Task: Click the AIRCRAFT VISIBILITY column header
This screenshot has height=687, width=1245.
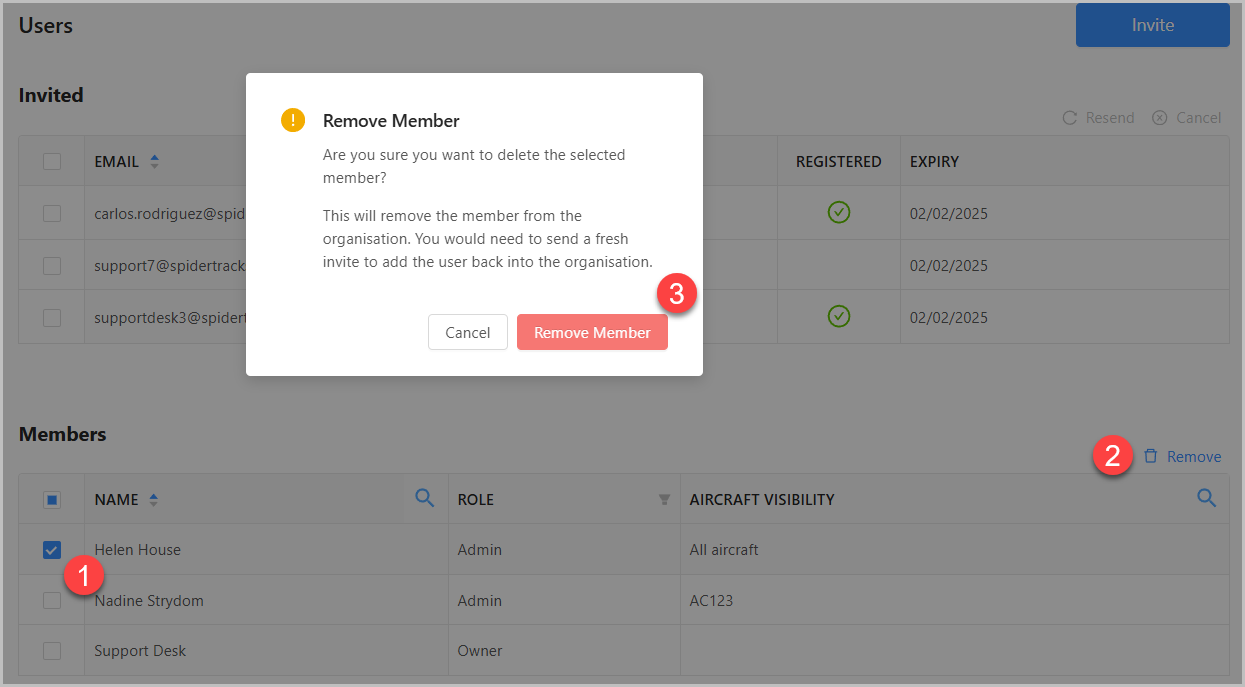Action: tap(762, 499)
